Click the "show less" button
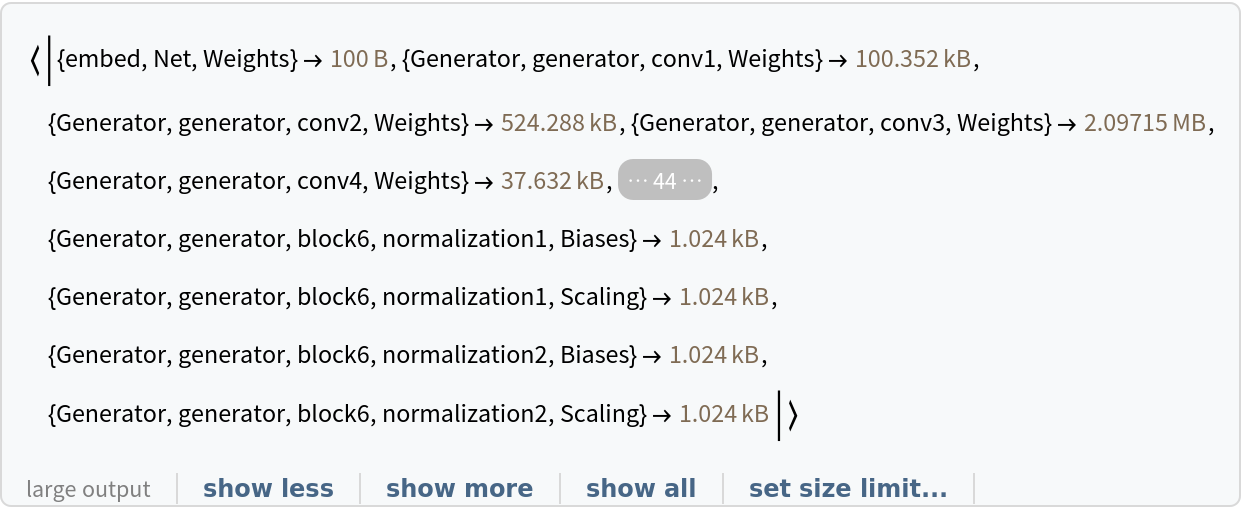Viewport: 1242px width, 508px height. (268, 489)
